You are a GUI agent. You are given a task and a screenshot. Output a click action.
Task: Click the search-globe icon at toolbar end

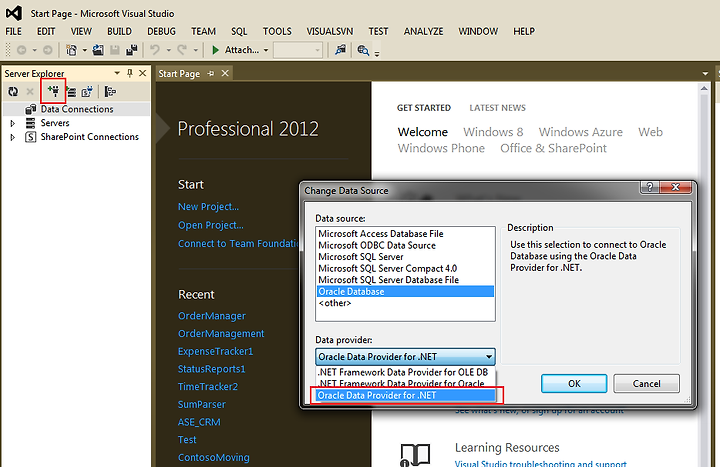(x=363, y=50)
